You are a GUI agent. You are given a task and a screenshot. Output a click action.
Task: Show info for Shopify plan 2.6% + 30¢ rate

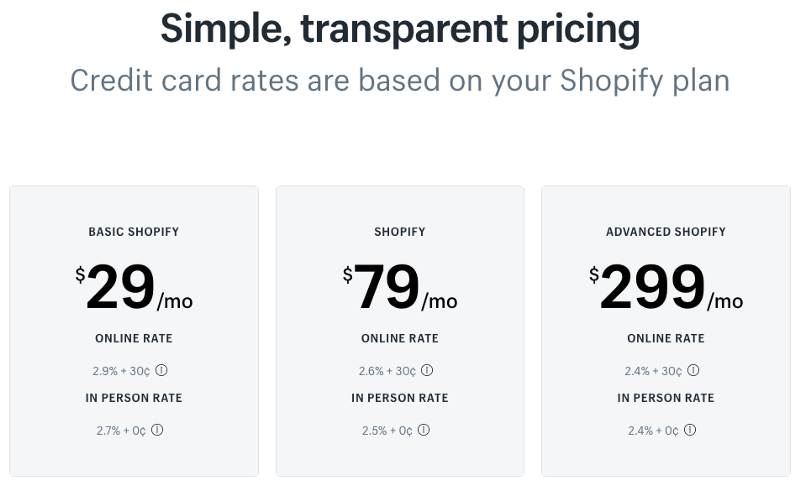click(x=427, y=370)
